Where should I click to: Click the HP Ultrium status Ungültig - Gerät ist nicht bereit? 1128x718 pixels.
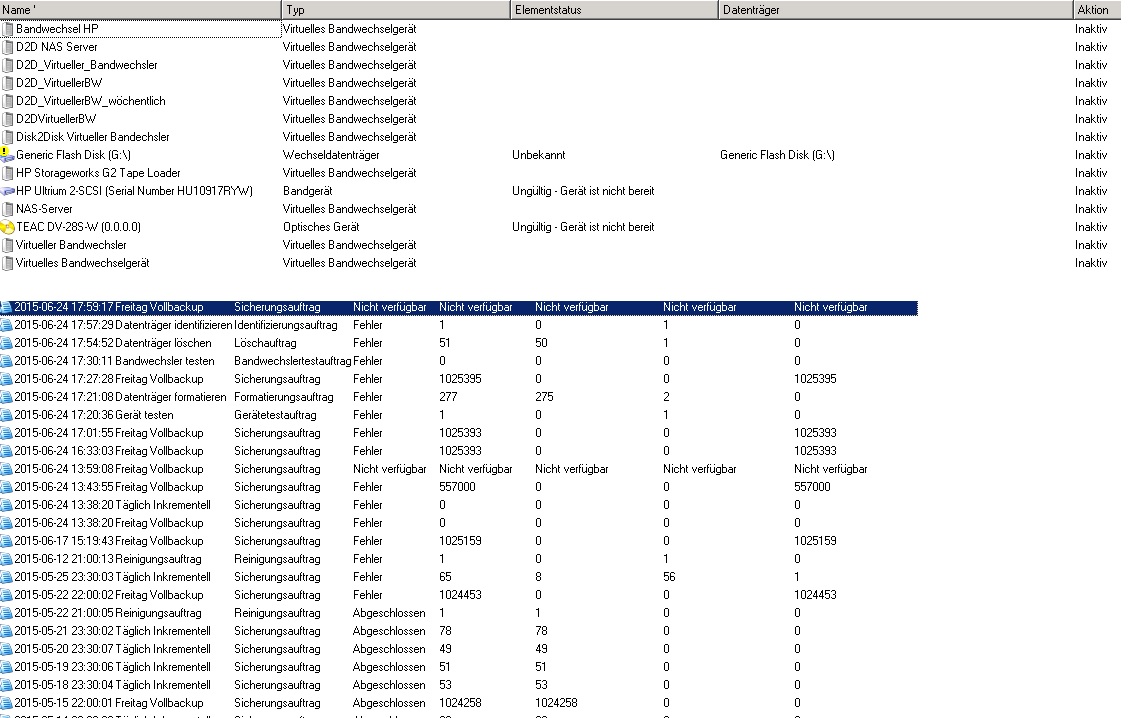click(x=583, y=191)
